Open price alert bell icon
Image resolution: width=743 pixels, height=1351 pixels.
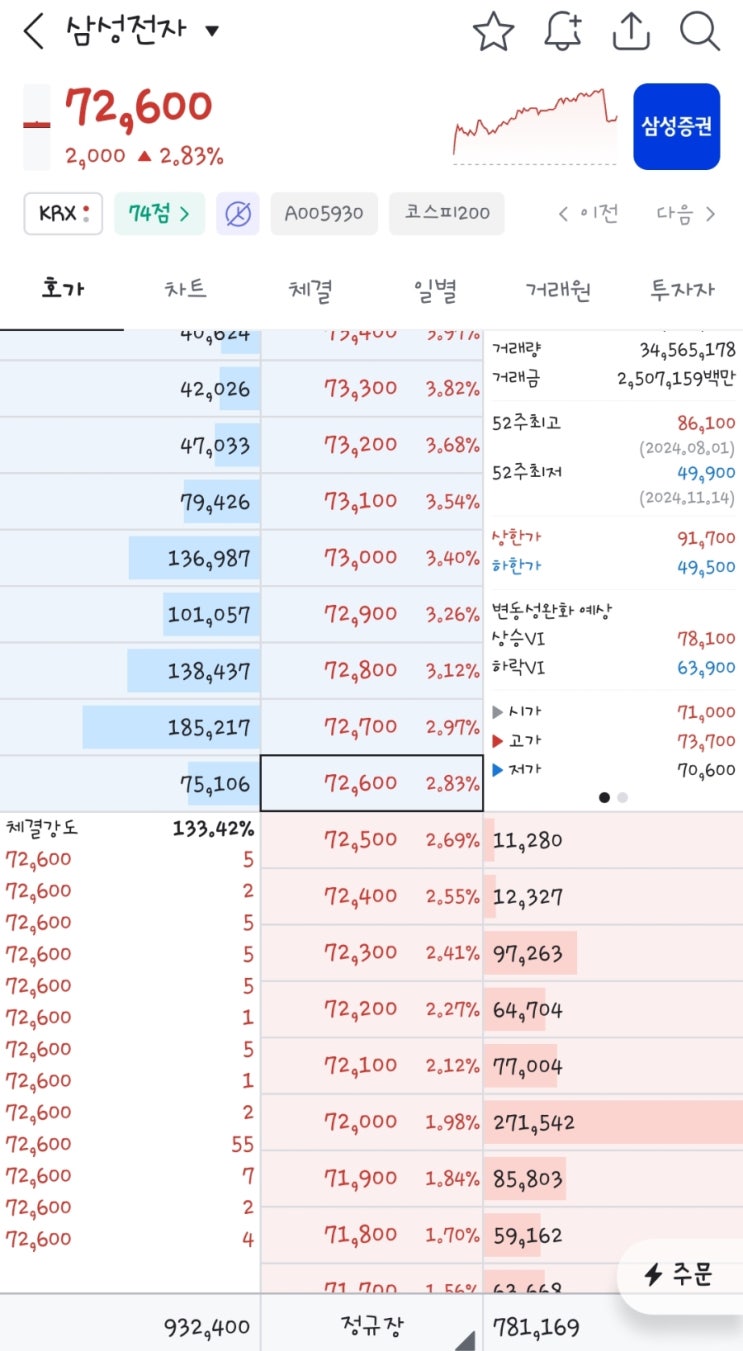click(x=563, y=32)
